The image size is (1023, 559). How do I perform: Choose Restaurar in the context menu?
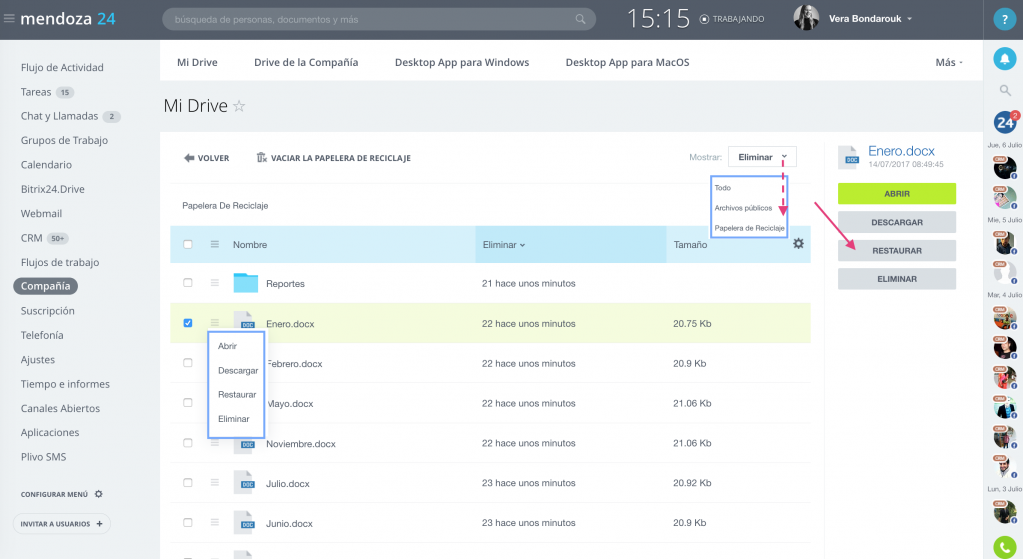(x=237, y=395)
